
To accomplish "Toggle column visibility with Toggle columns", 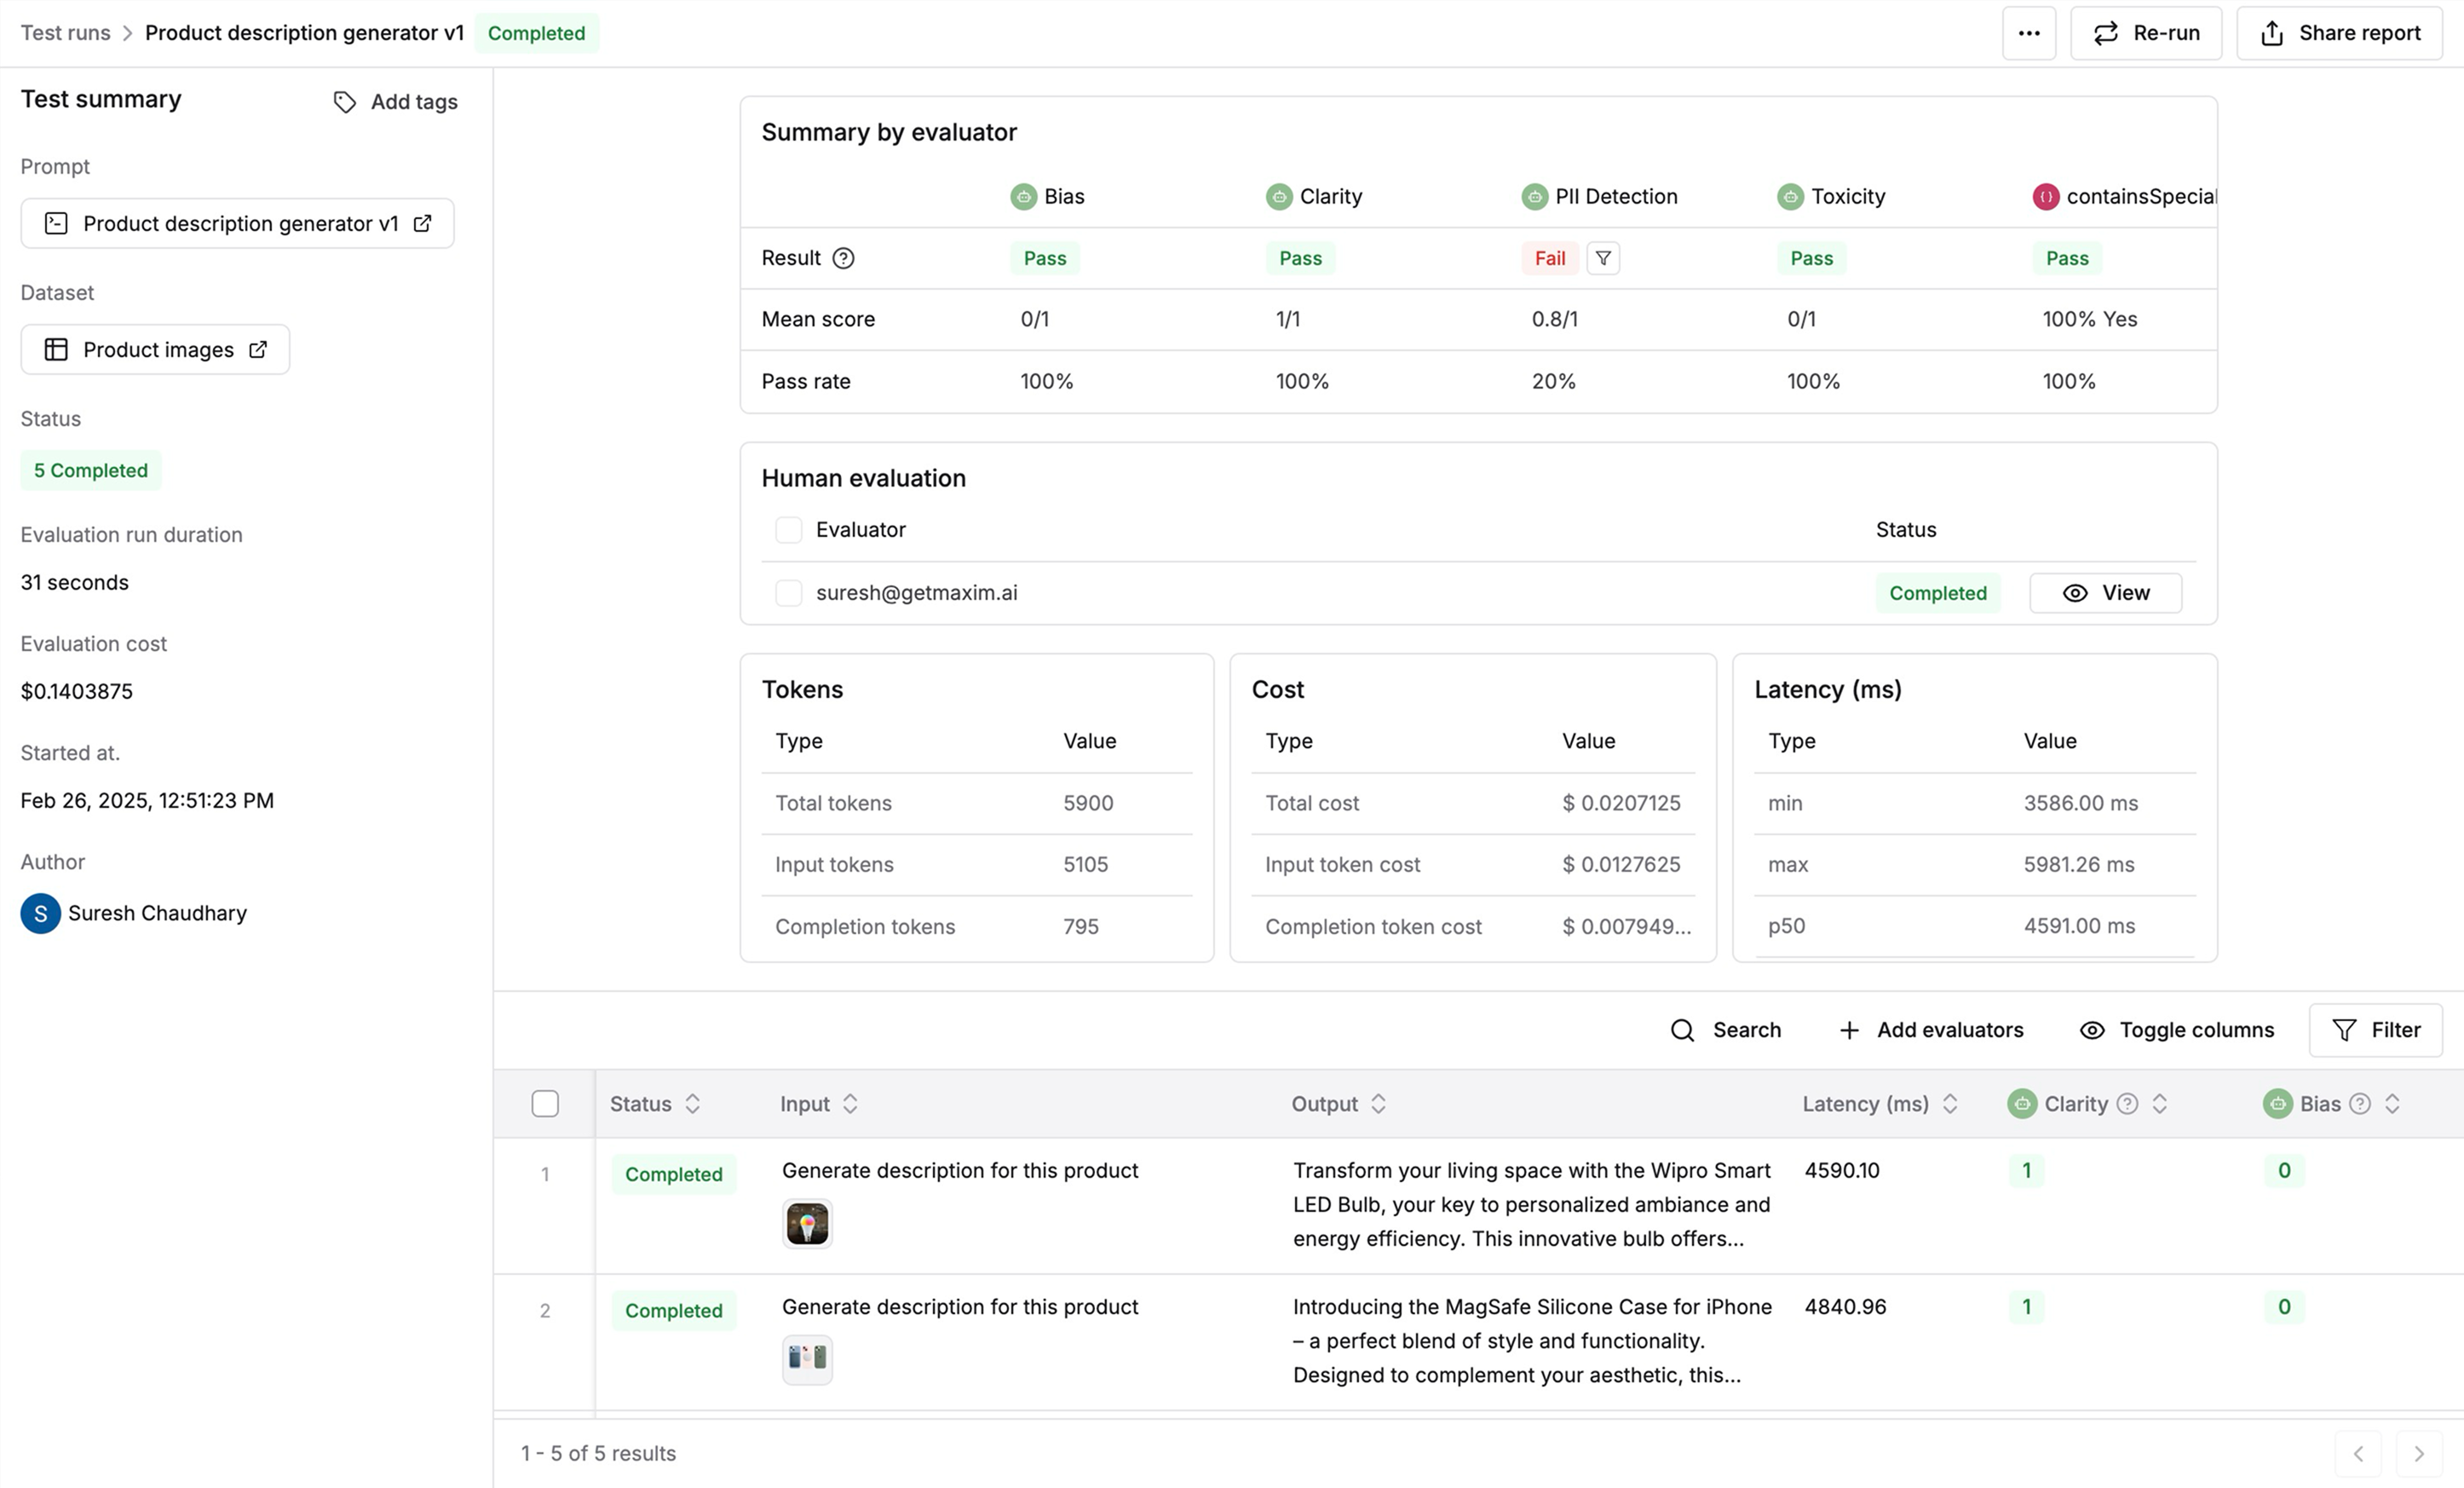I will (2177, 1029).
